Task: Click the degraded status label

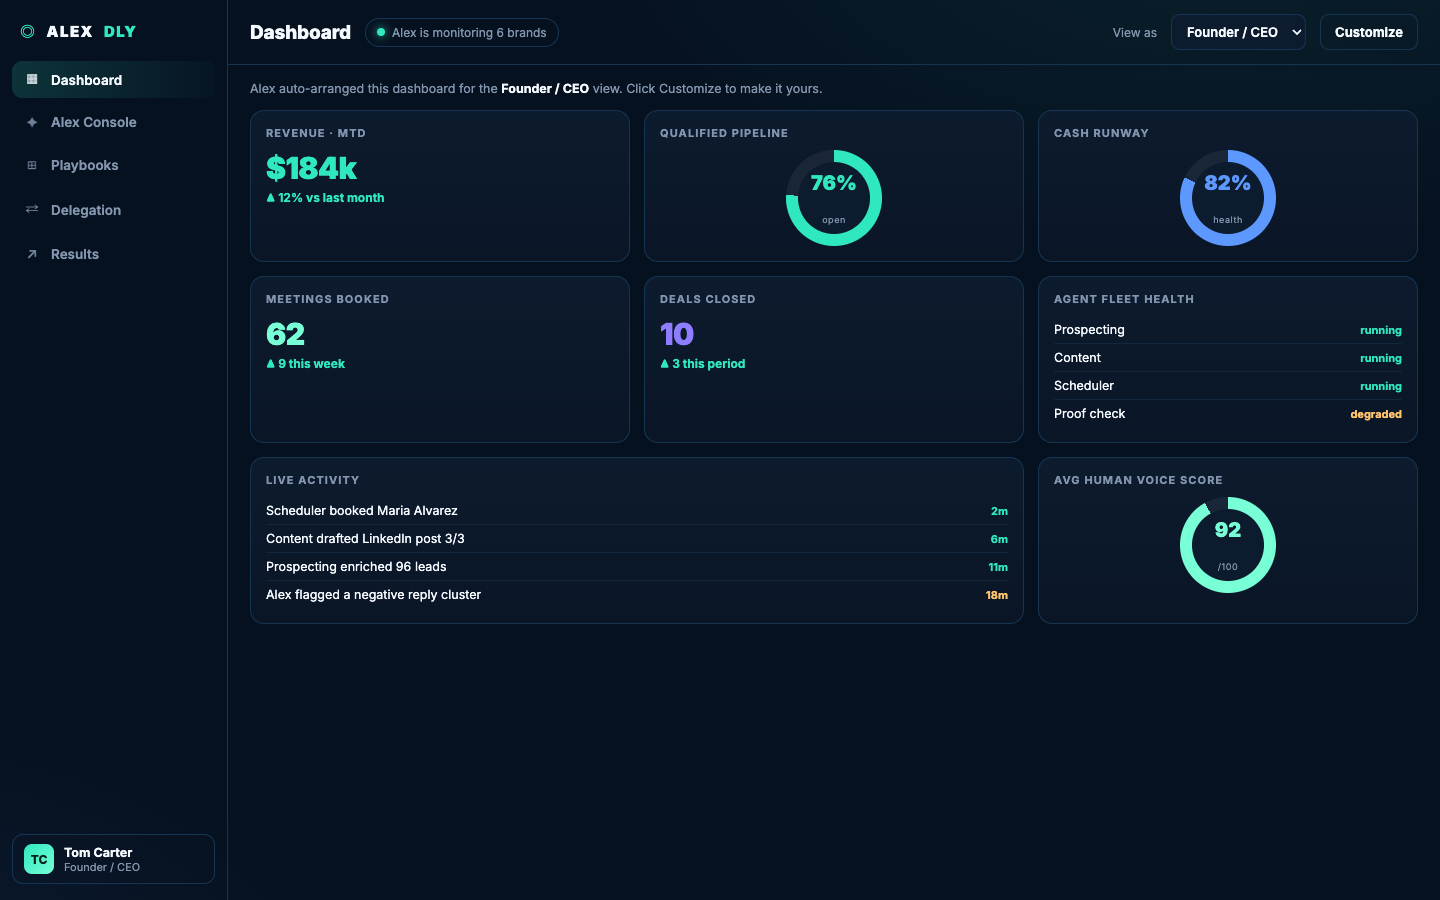Action: point(1376,414)
